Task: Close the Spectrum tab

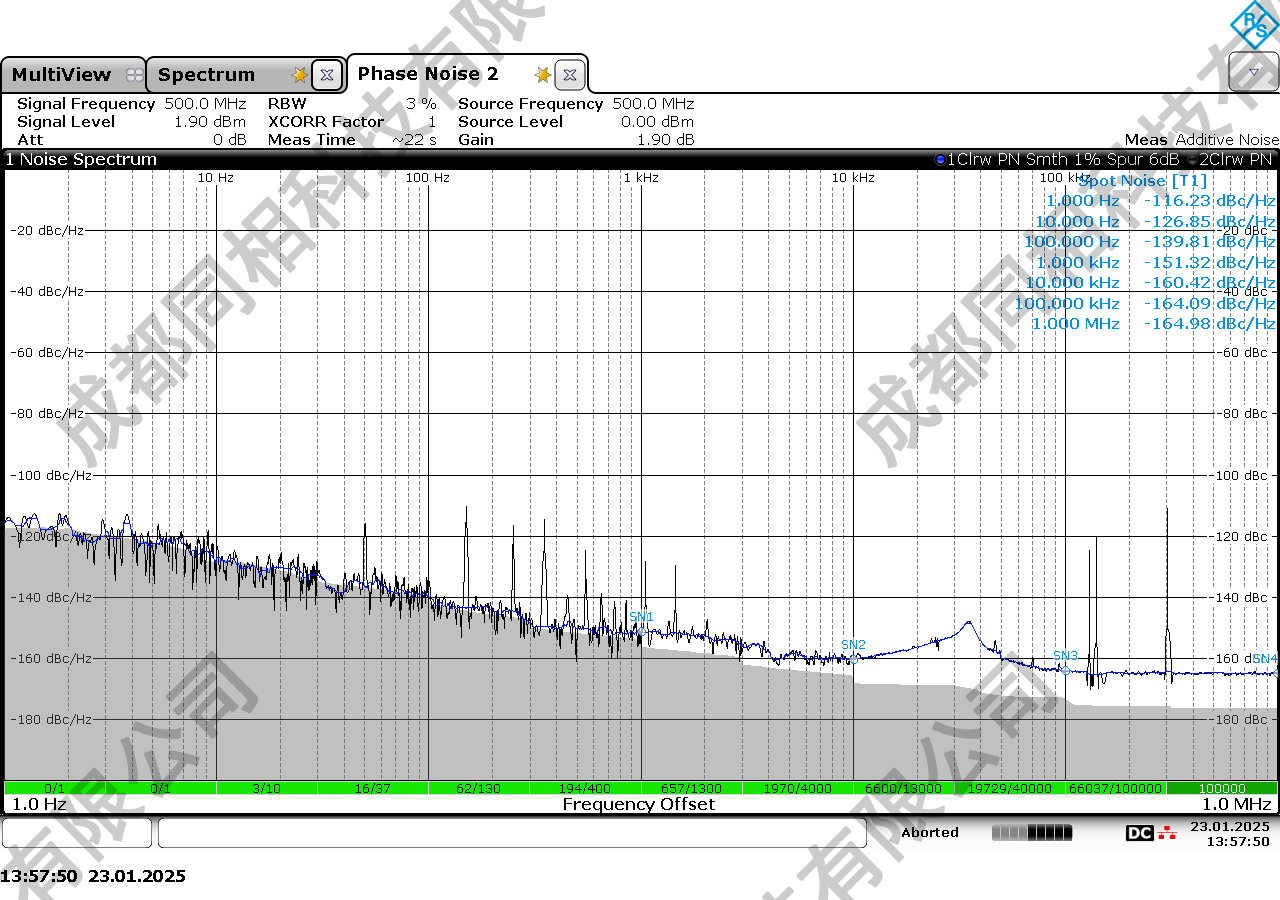Action: click(326, 75)
